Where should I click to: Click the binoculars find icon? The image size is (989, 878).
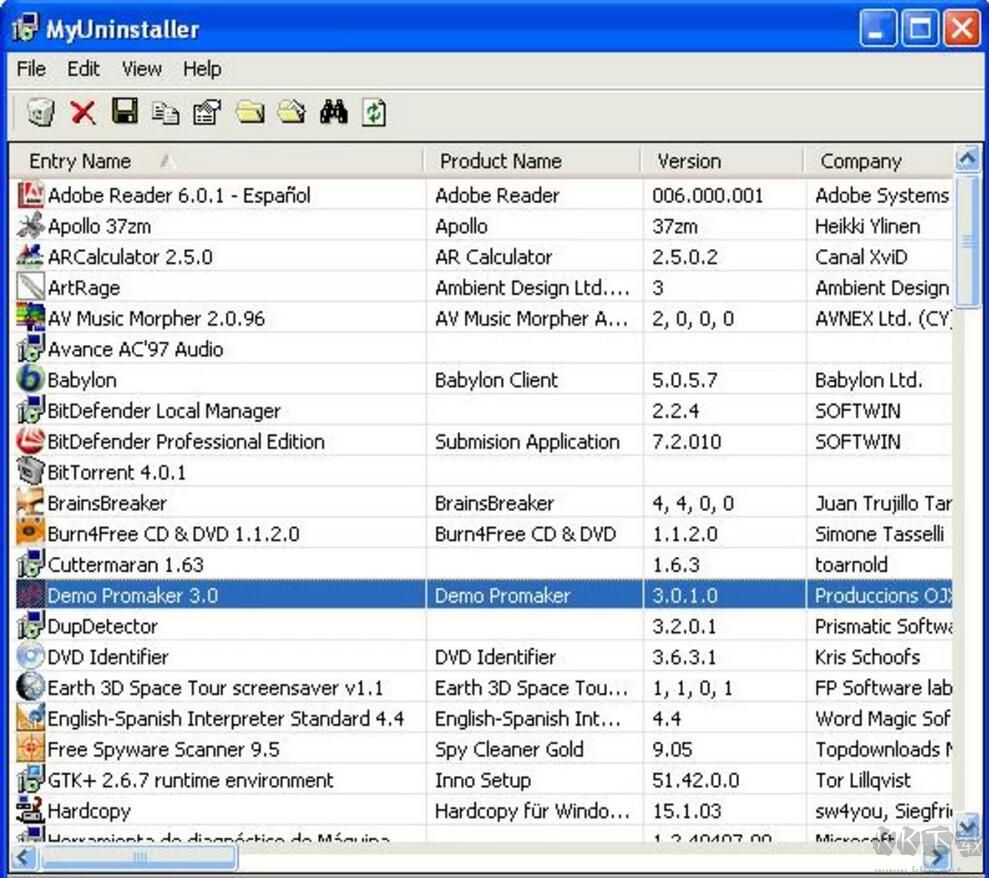[x=333, y=112]
